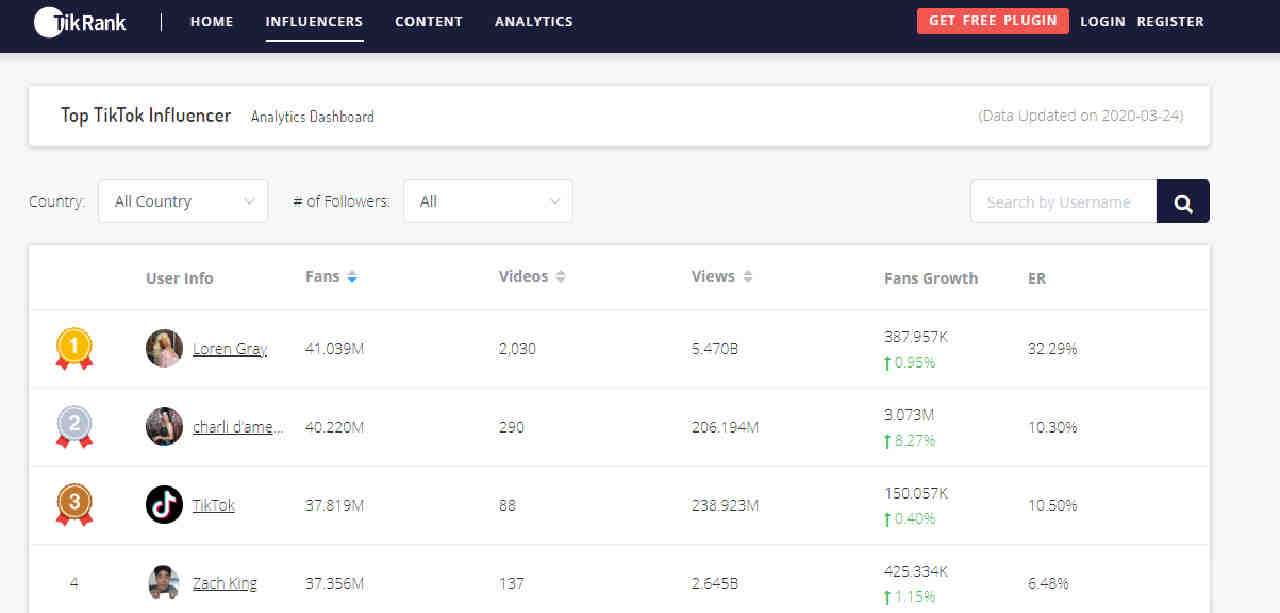Screen dimensions: 1280x613
Task: Select the 88 videos value
Action: (507, 505)
